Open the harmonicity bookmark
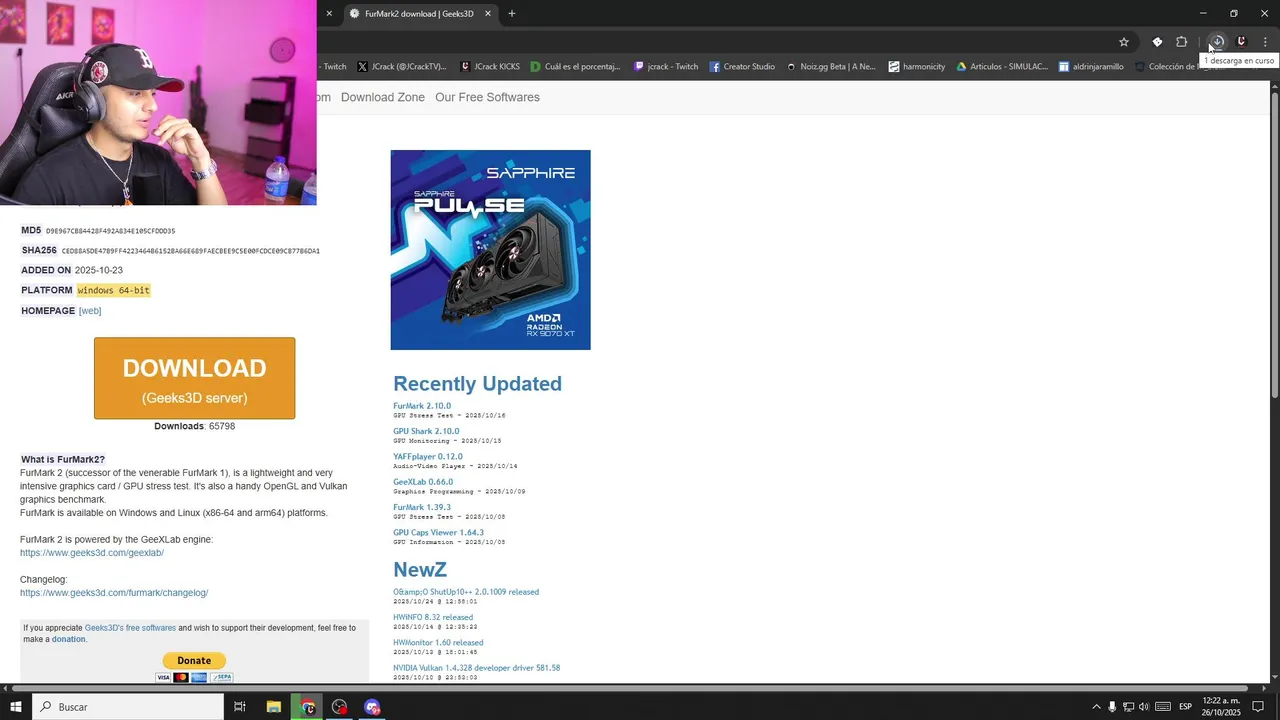Screen dimensions: 1280x720 click(x=916, y=67)
